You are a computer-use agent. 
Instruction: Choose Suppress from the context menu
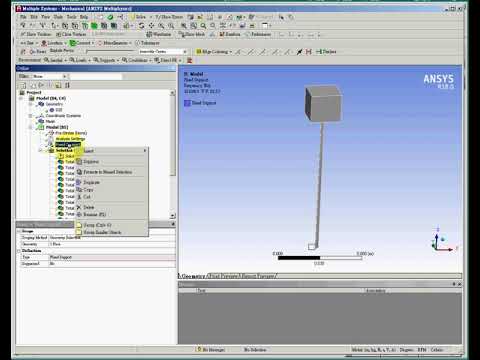[x=112, y=162]
